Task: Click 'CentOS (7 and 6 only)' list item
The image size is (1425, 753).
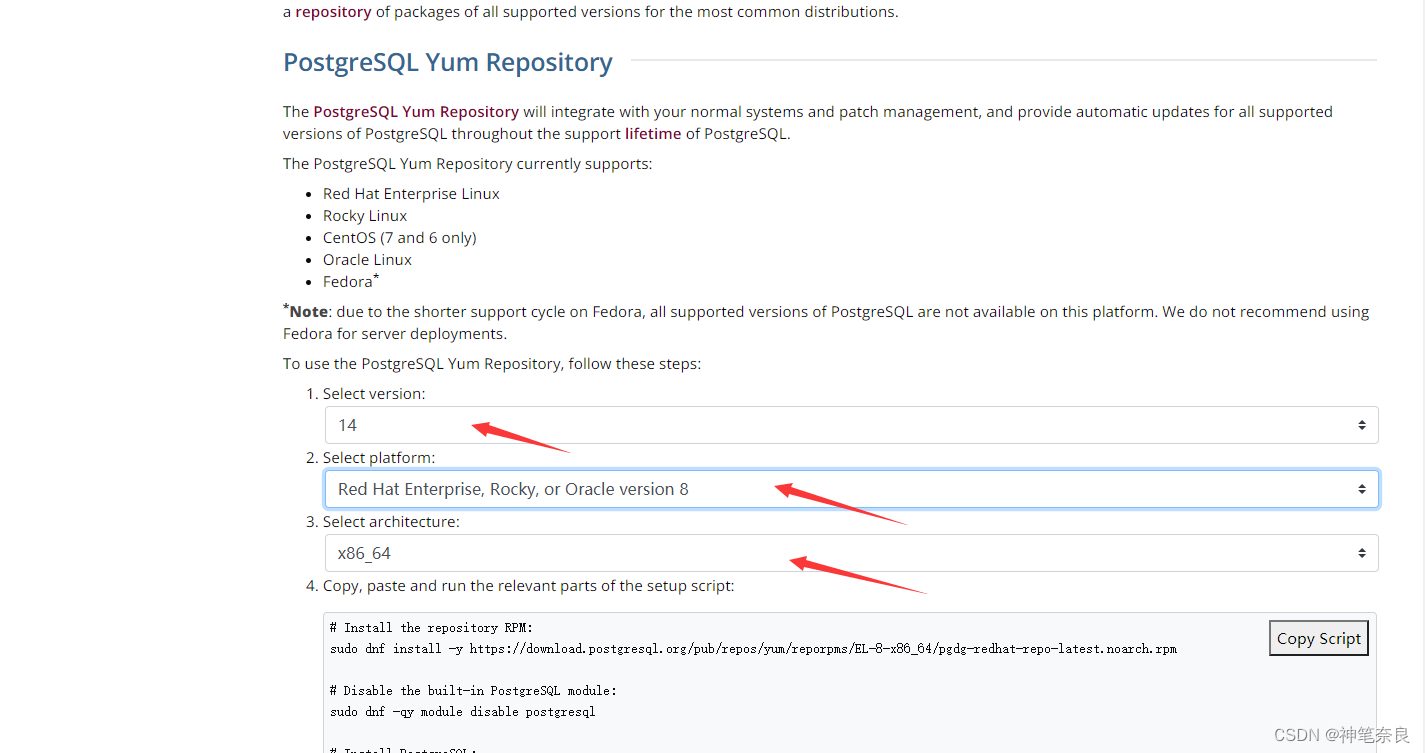Action: (x=399, y=238)
